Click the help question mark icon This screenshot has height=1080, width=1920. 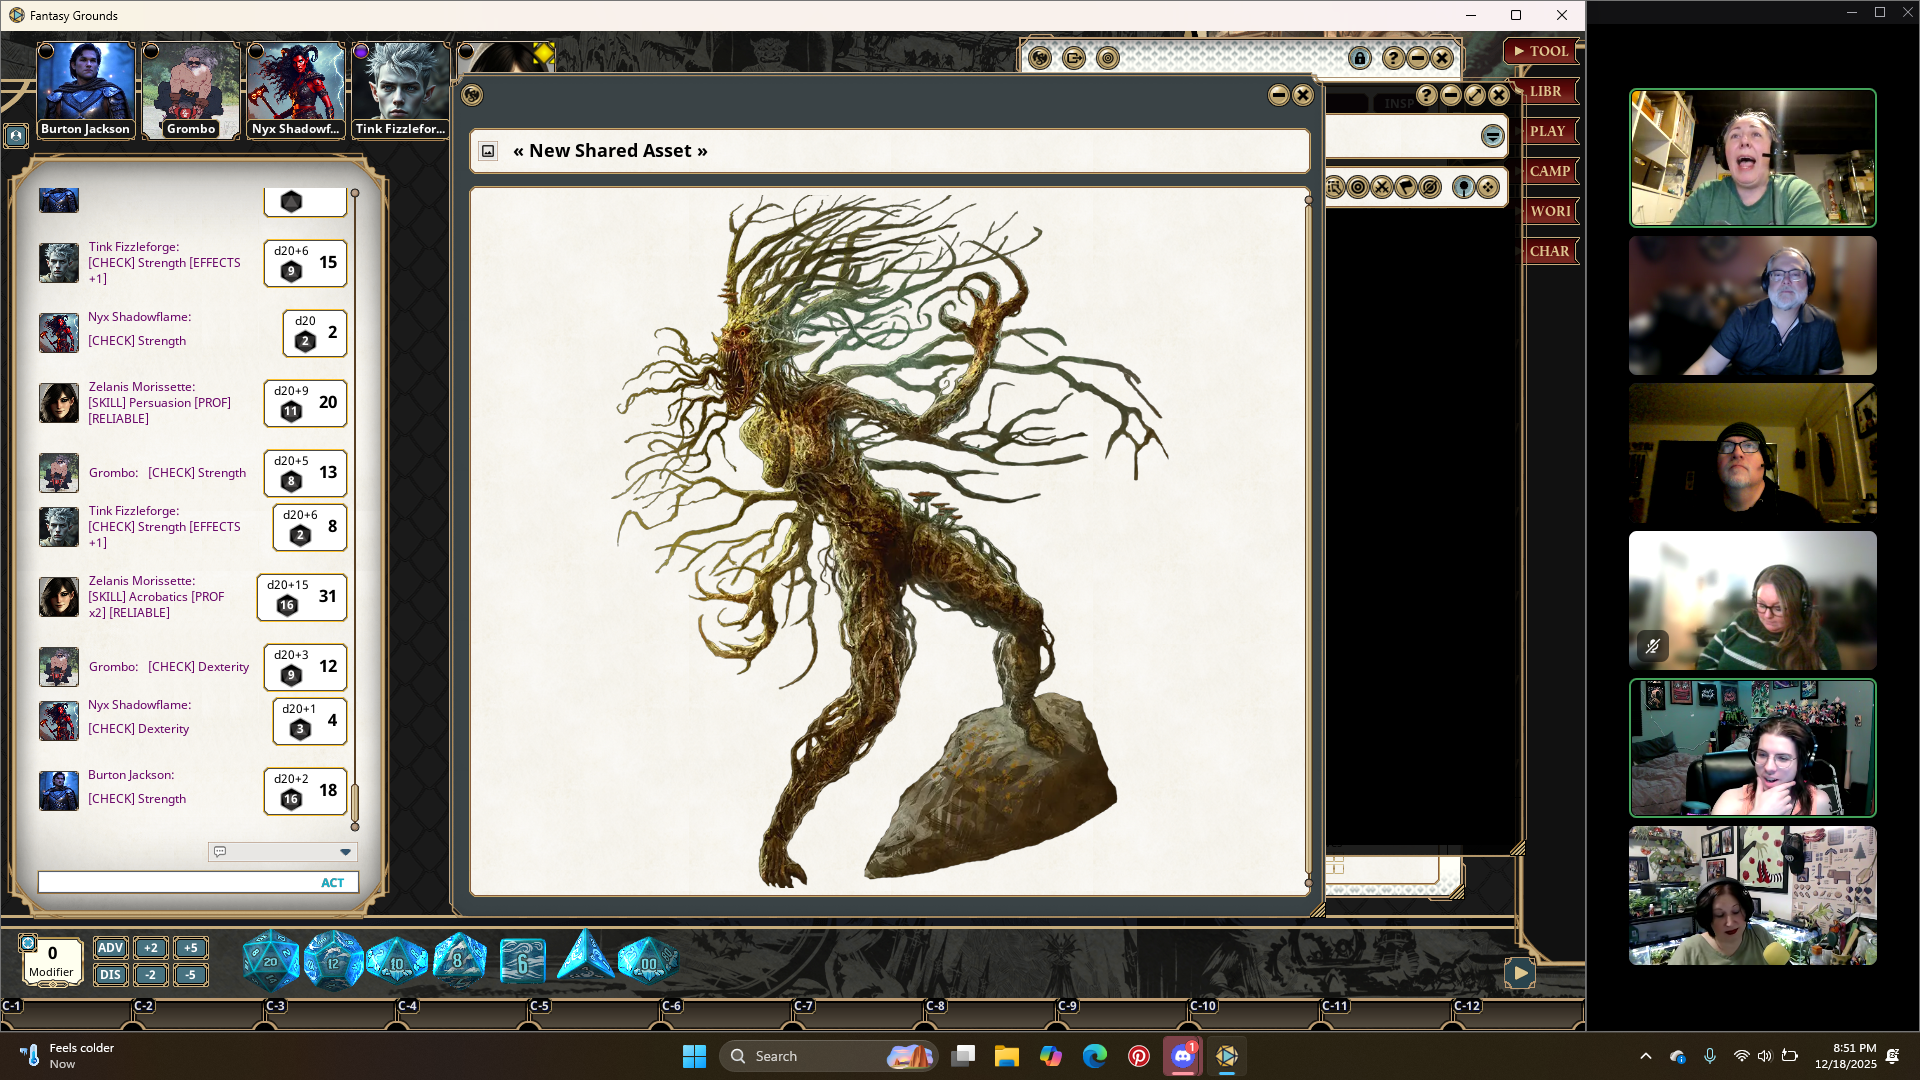click(1392, 58)
